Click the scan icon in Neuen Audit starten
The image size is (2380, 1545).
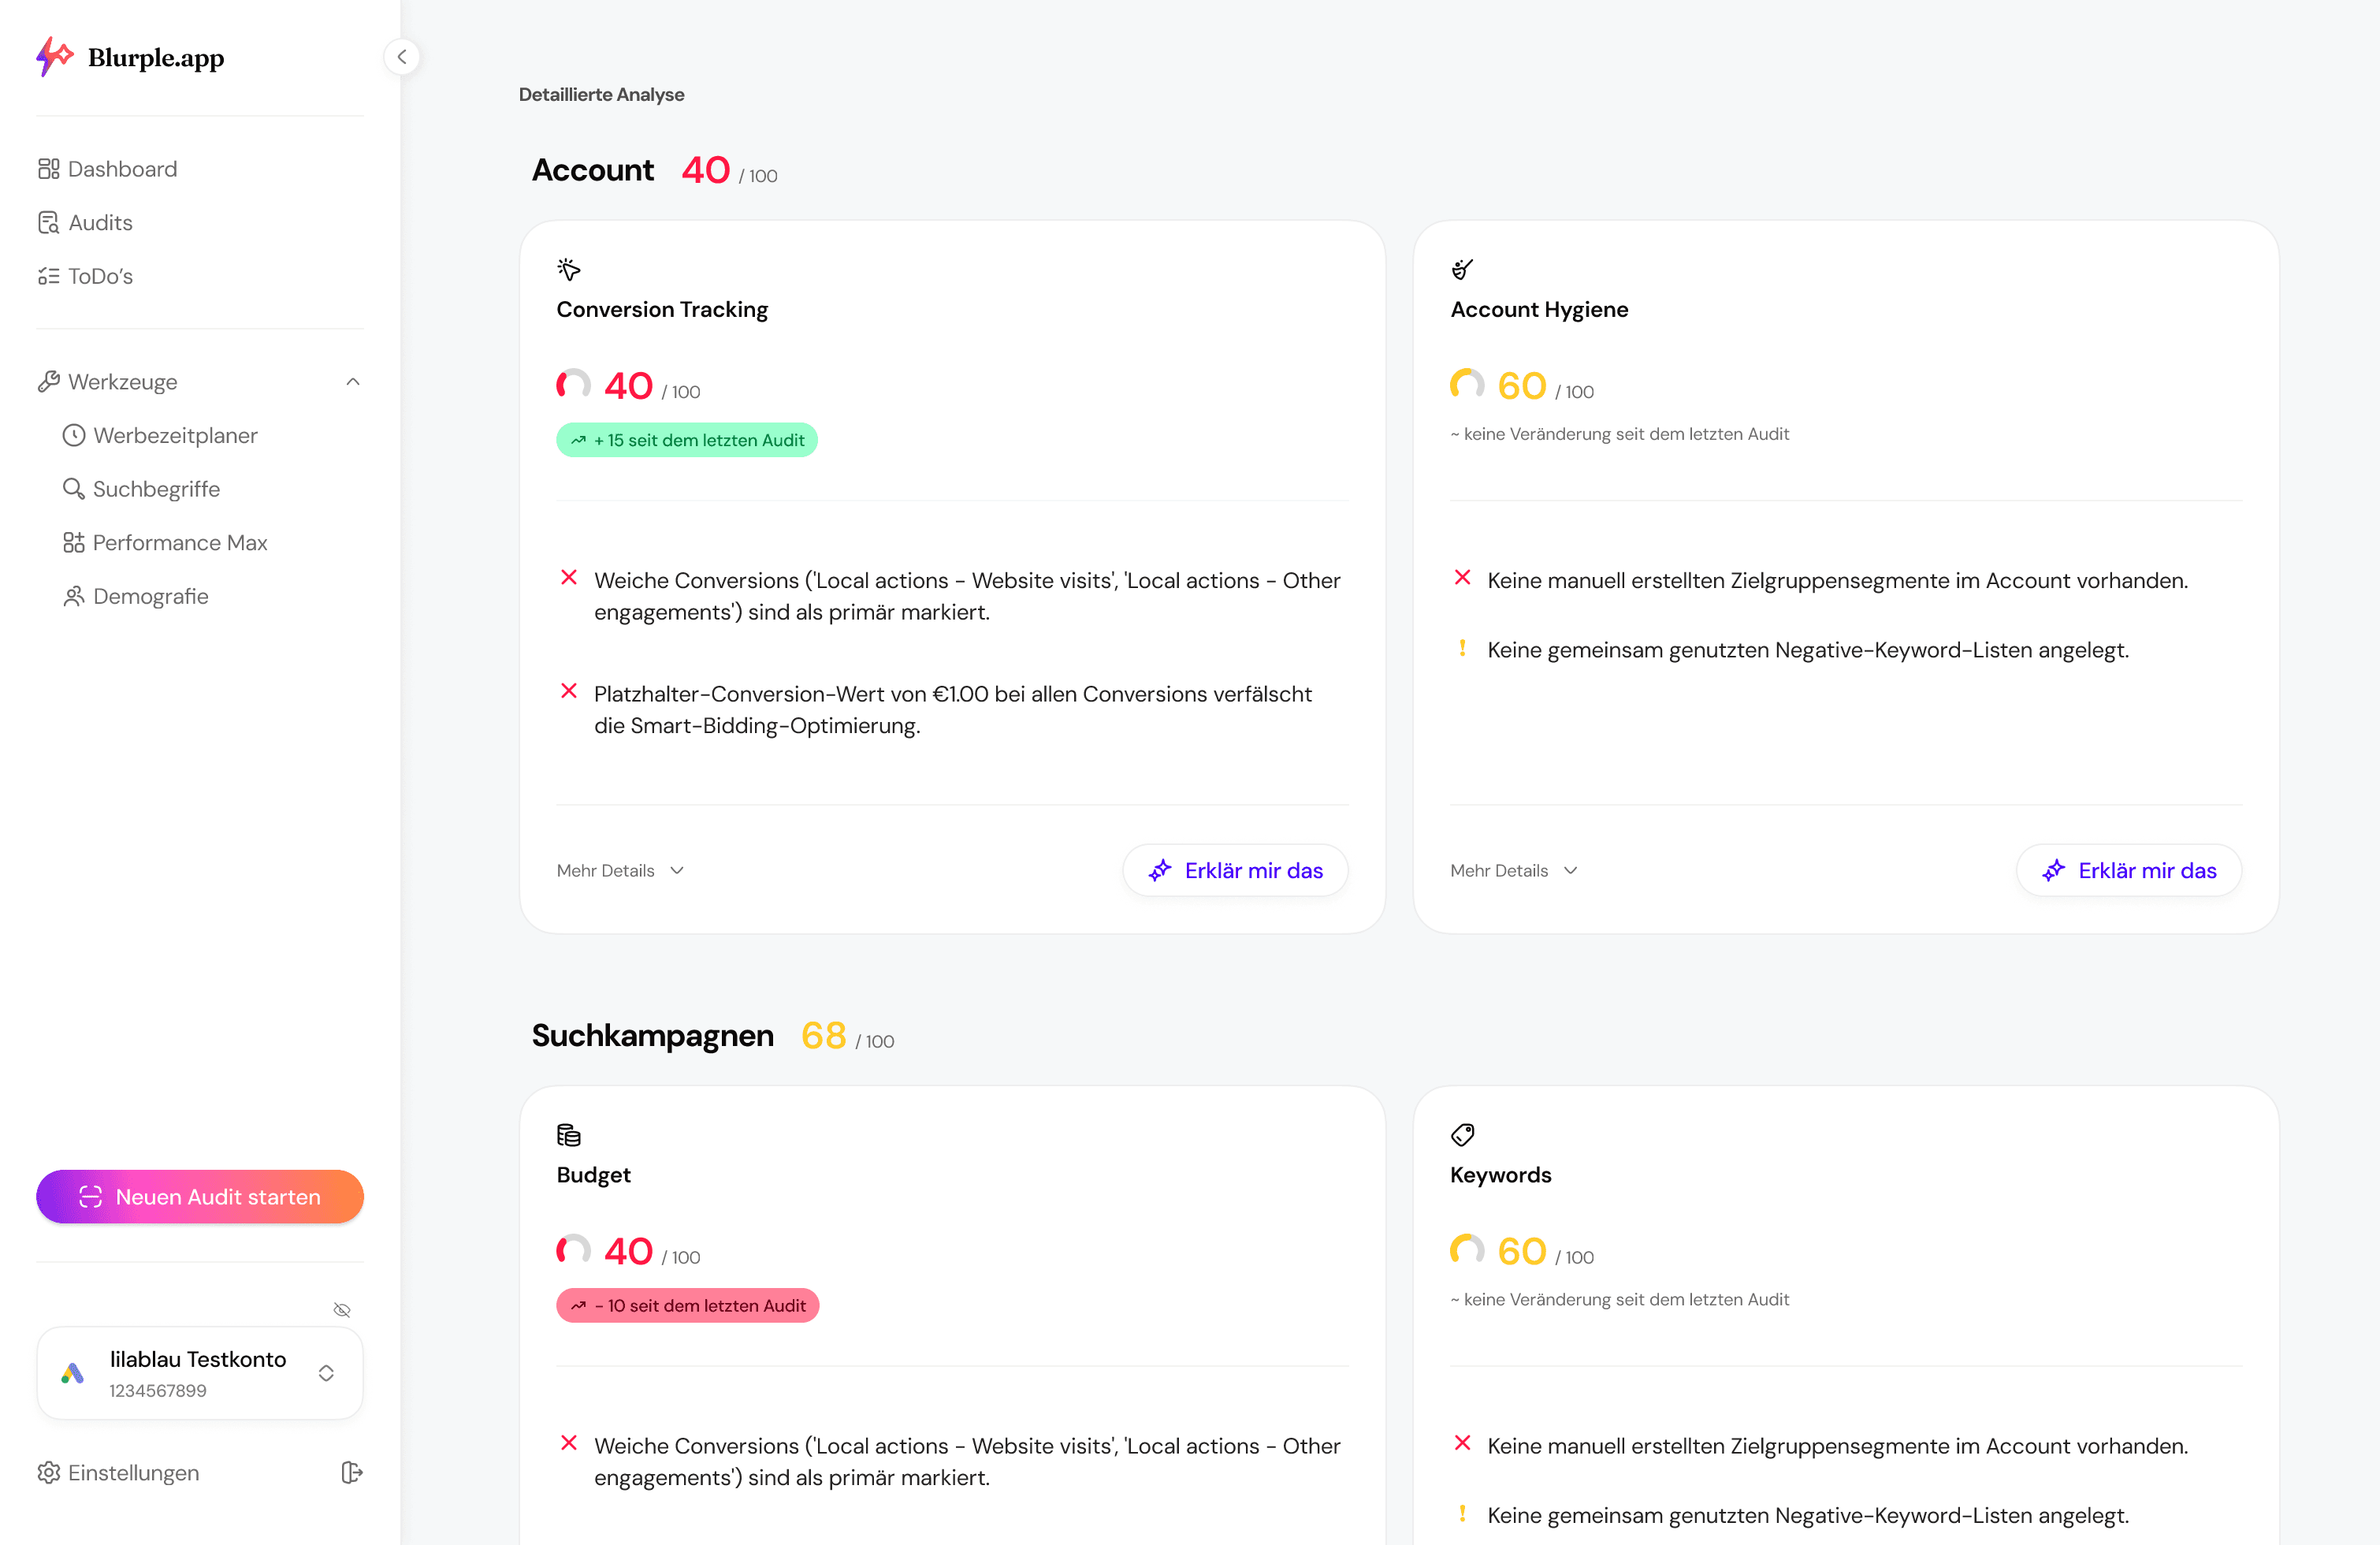click(x=91, y=1197)
